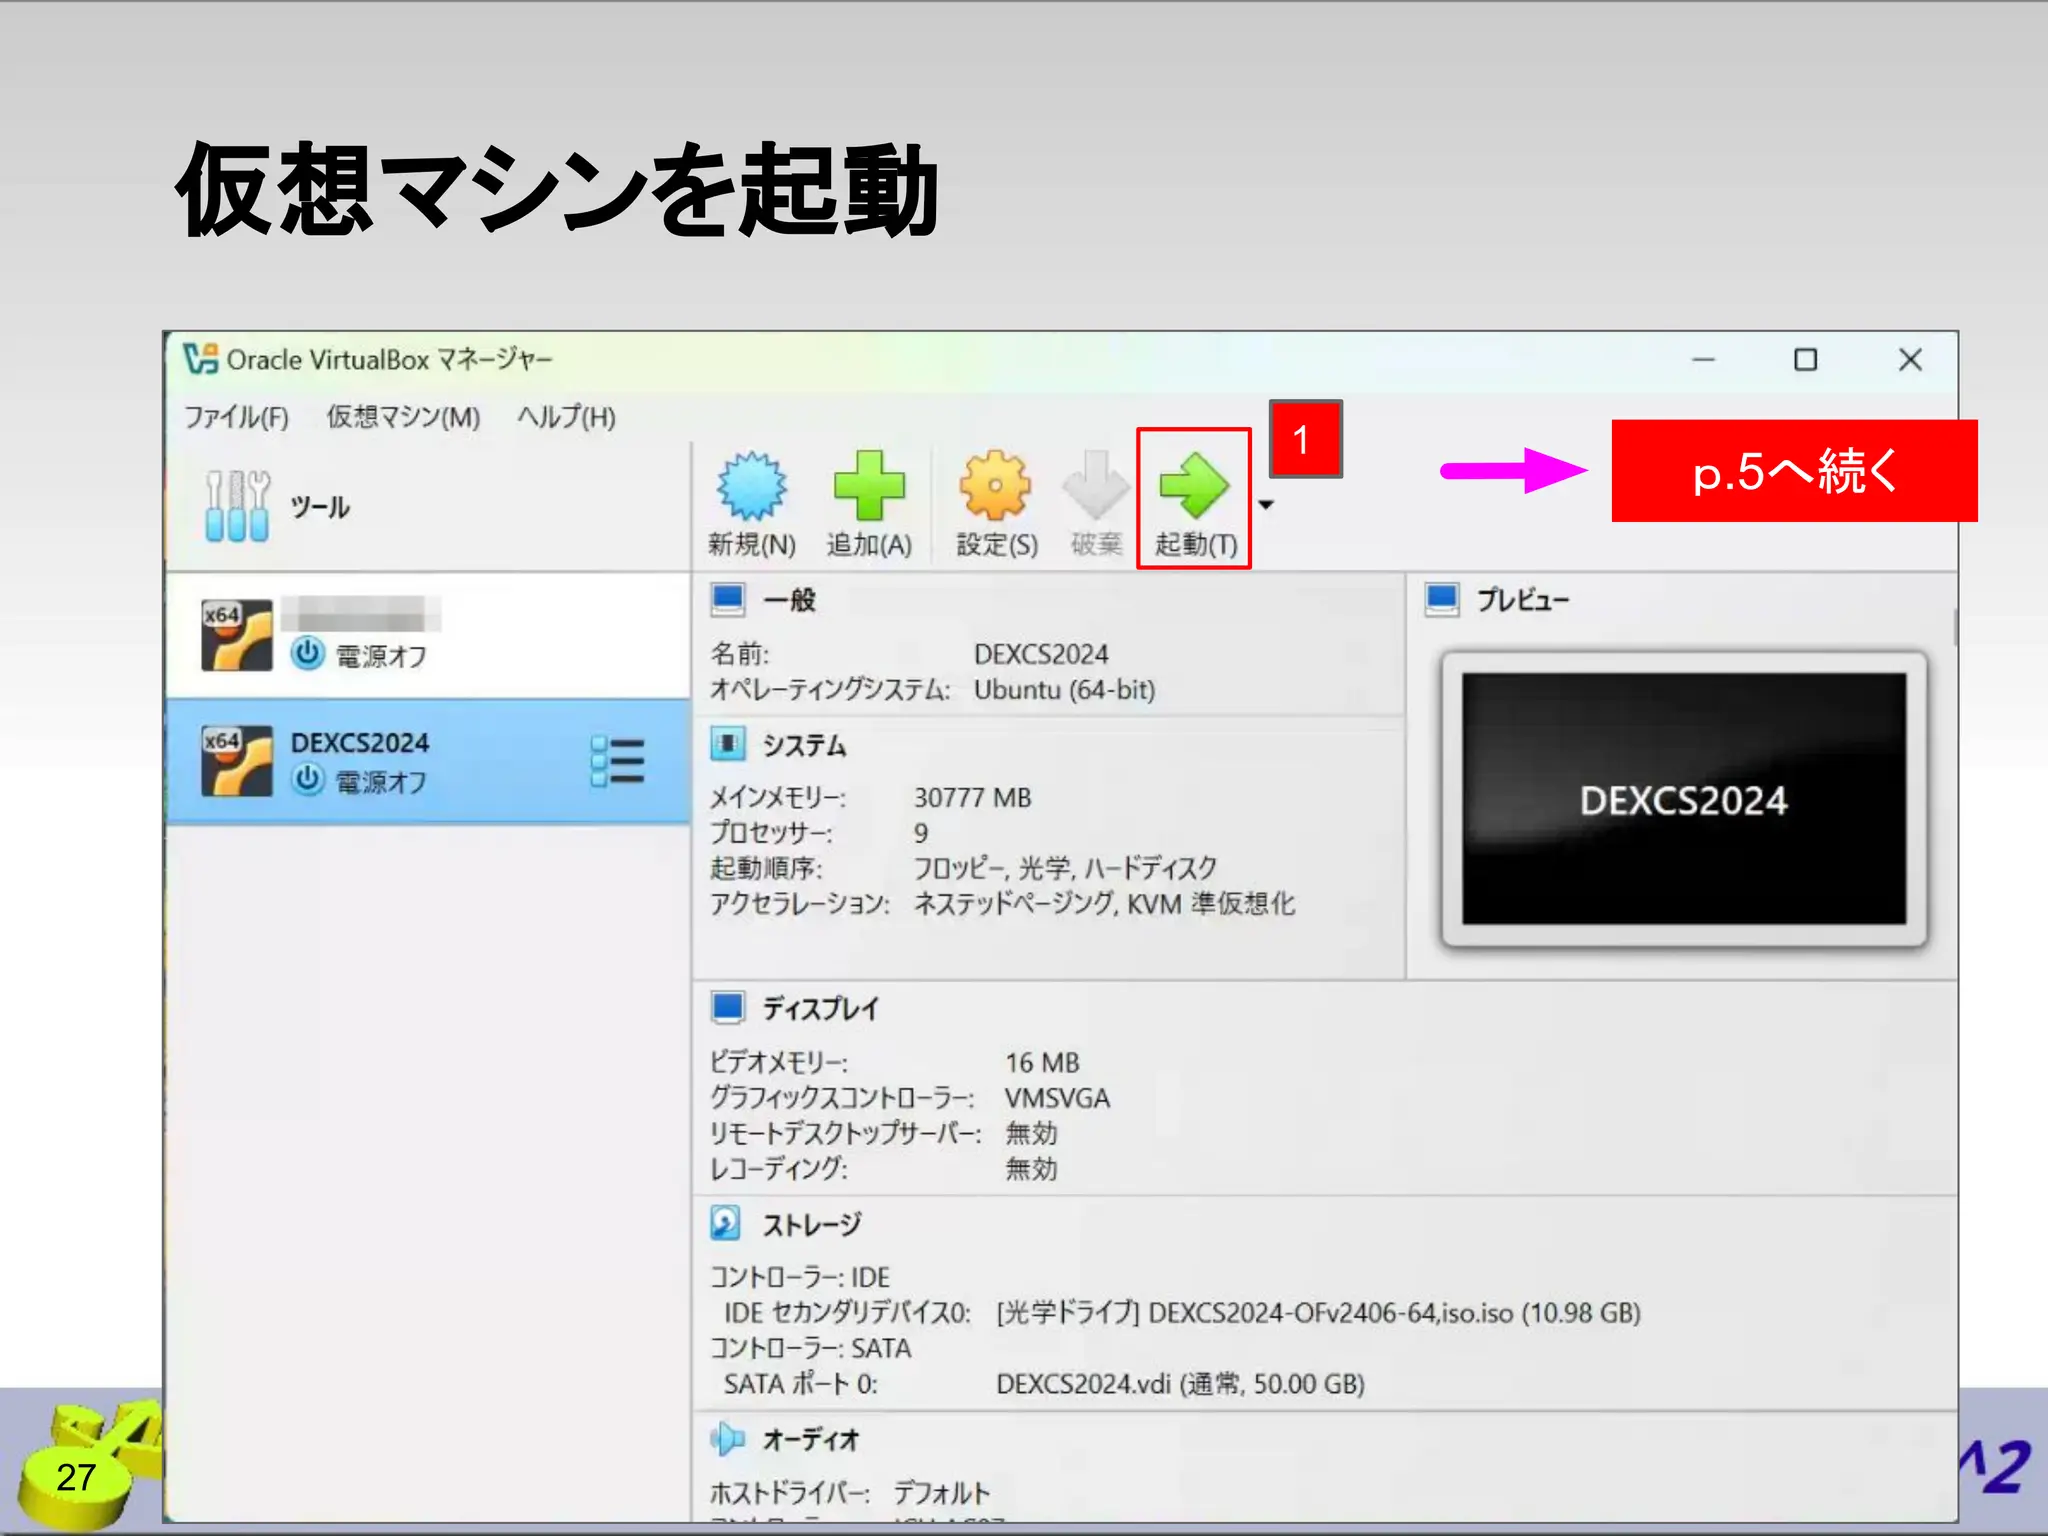Image resolution: width=2048 pixels, height=1536 pixels.
Task: Click the システム System section header
Action: 804,746
